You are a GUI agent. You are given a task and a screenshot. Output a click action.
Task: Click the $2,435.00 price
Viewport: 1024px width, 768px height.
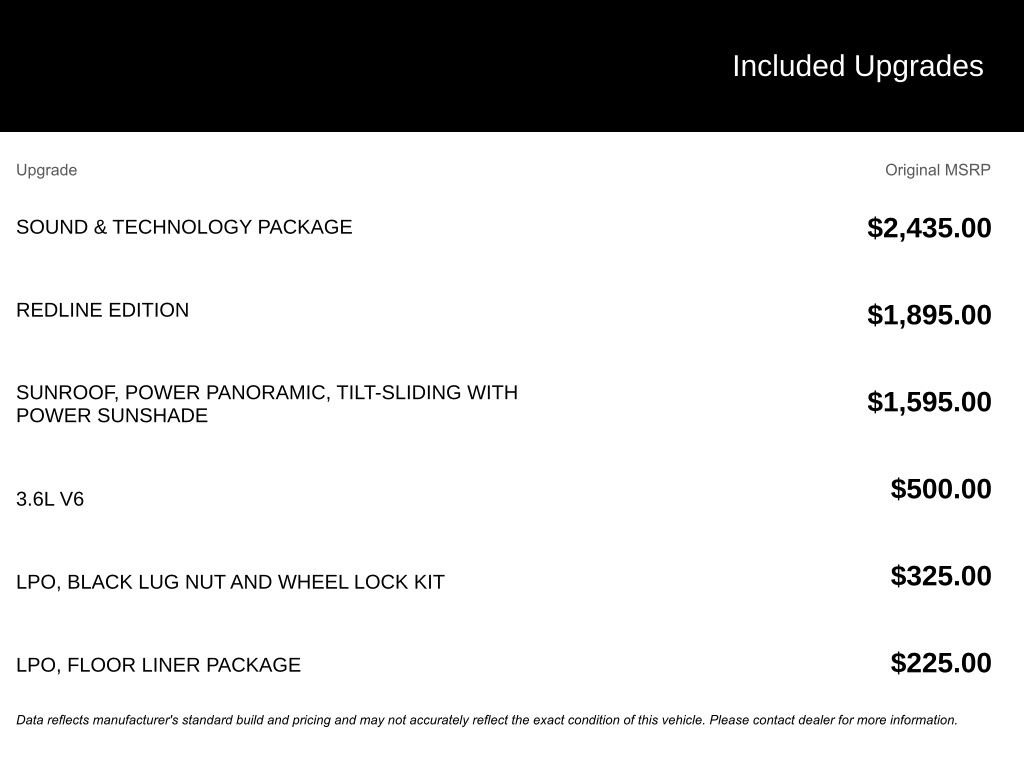929,228
